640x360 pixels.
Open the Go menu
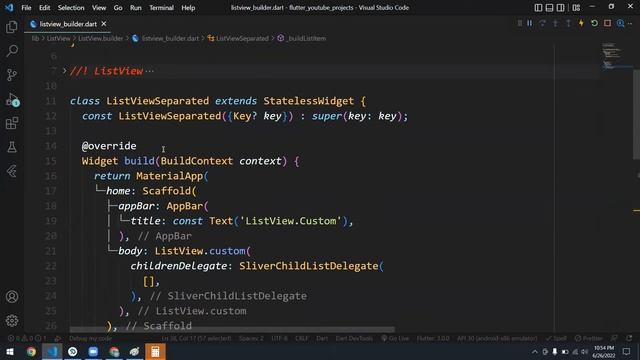pos(118,7)
